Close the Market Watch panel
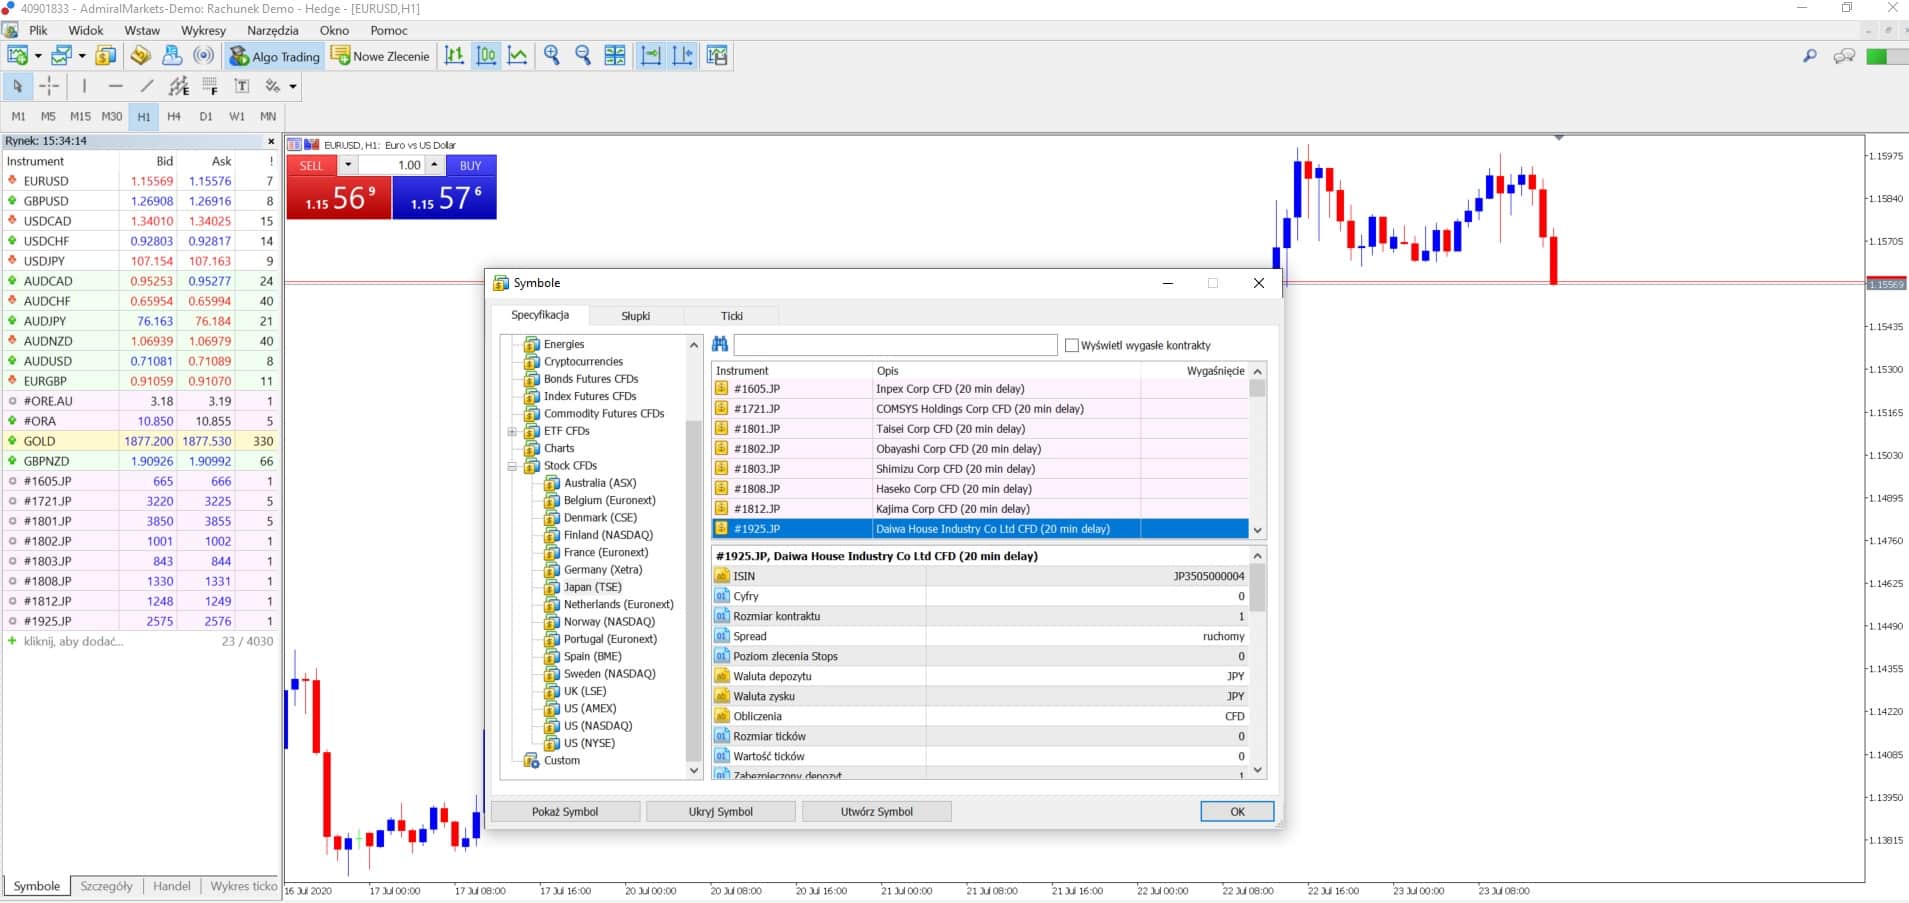 coord(271,141)
